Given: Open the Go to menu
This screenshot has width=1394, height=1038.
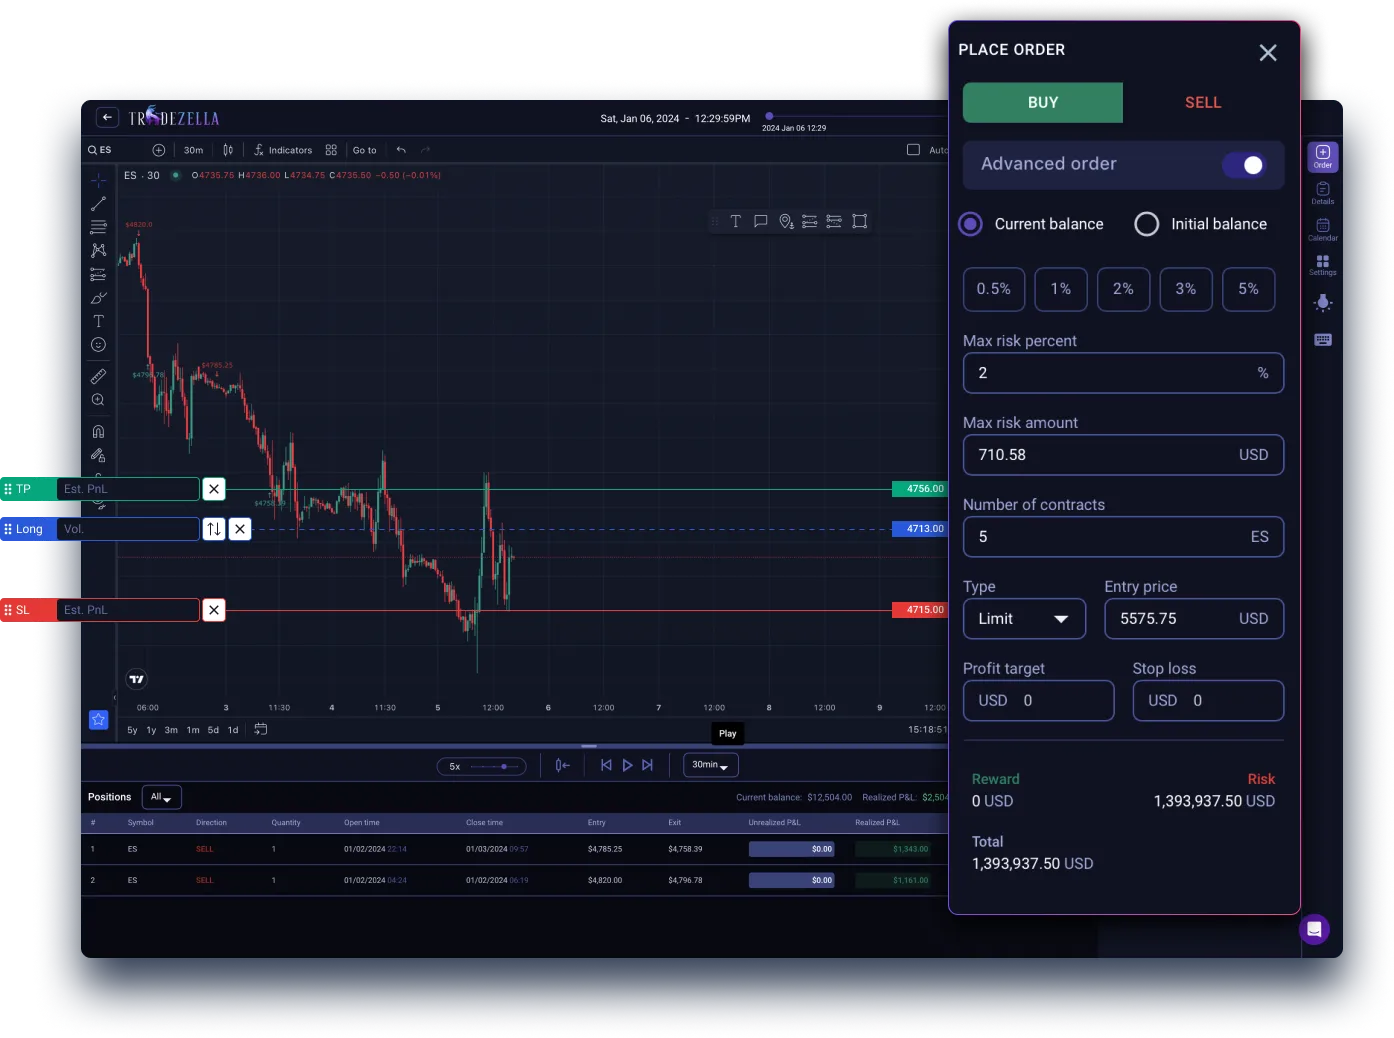Looking at the screenshot, I should [364, 150].
